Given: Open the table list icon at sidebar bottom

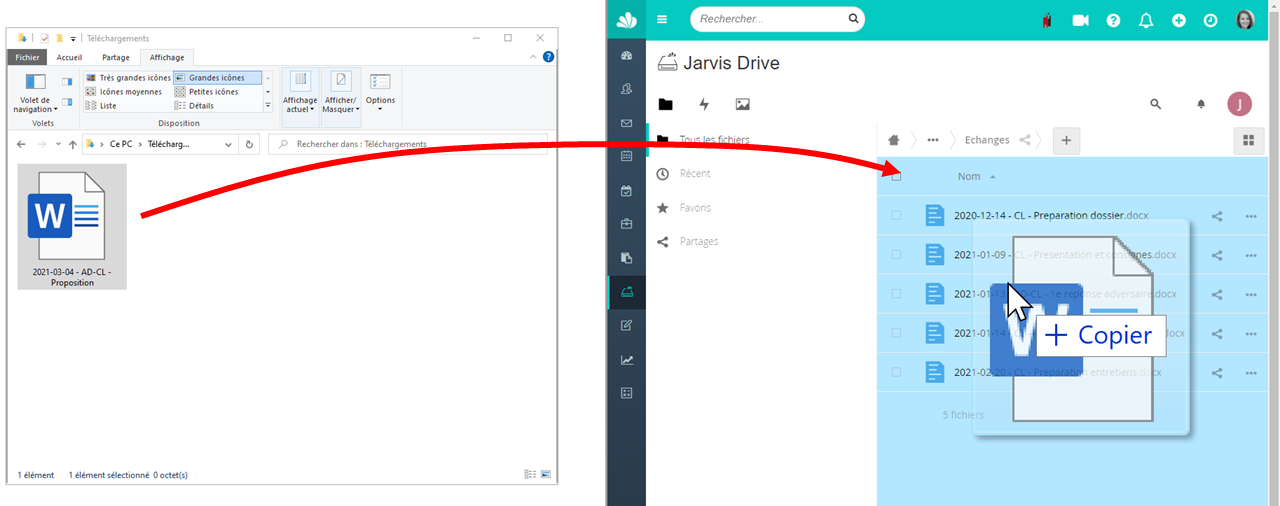Looking at the screenshot, I should click(x=627, y=393).
